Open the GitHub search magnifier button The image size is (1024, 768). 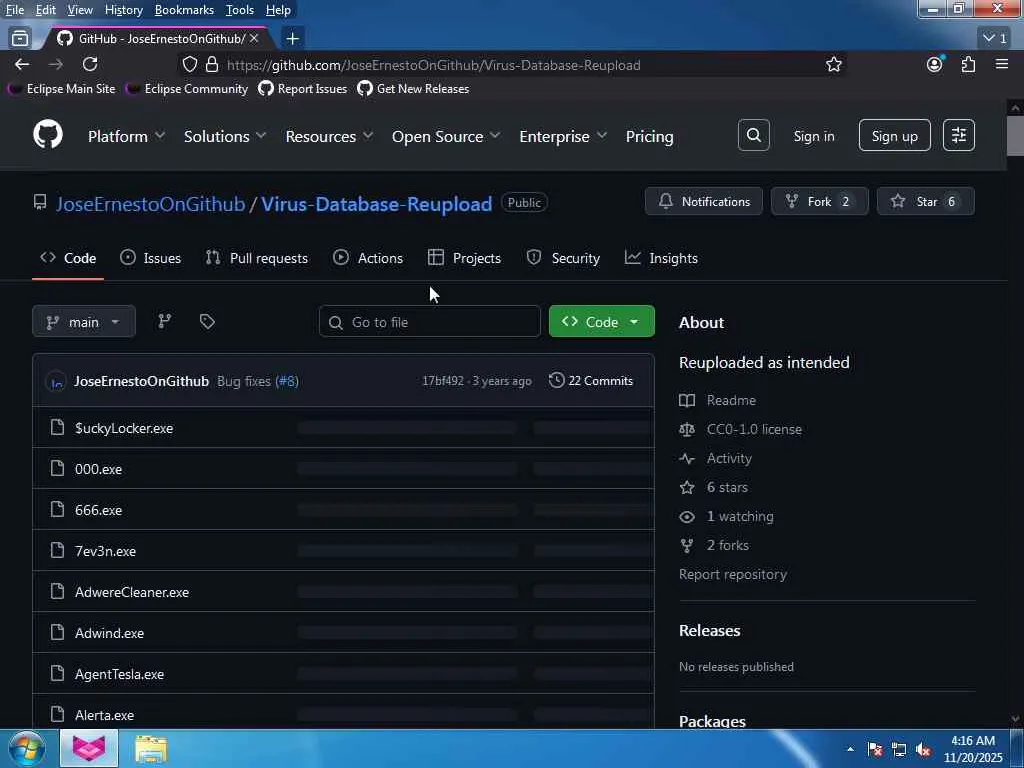pyautogui.click(x=754, y=135)
